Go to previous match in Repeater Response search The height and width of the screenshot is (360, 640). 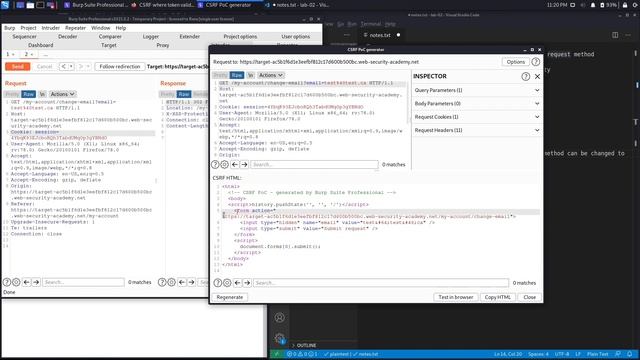coord(182,282)
